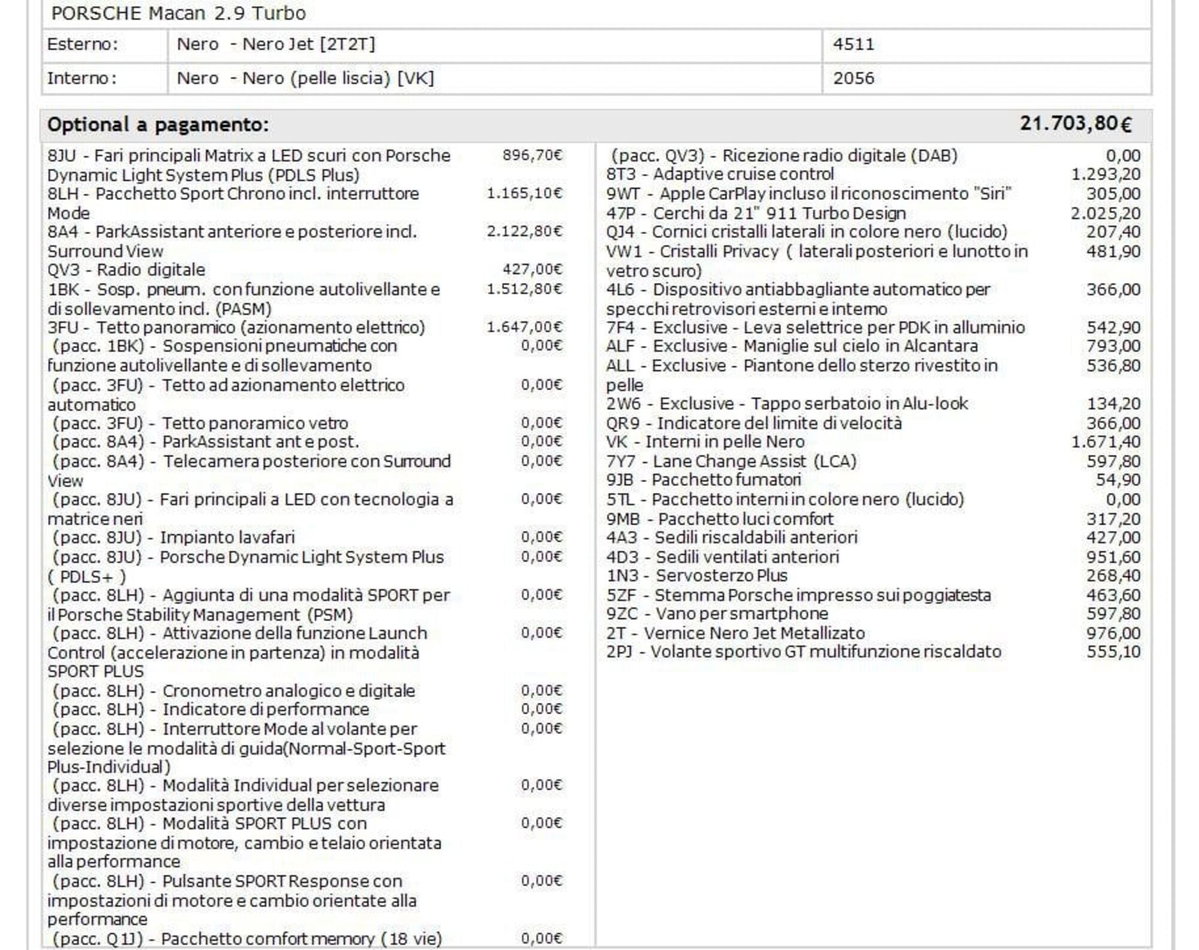Click '(pacc. QV3) - Ricezione radio digitale (DAB)'
Viewport: 1199px width, 950px height.
785,155
